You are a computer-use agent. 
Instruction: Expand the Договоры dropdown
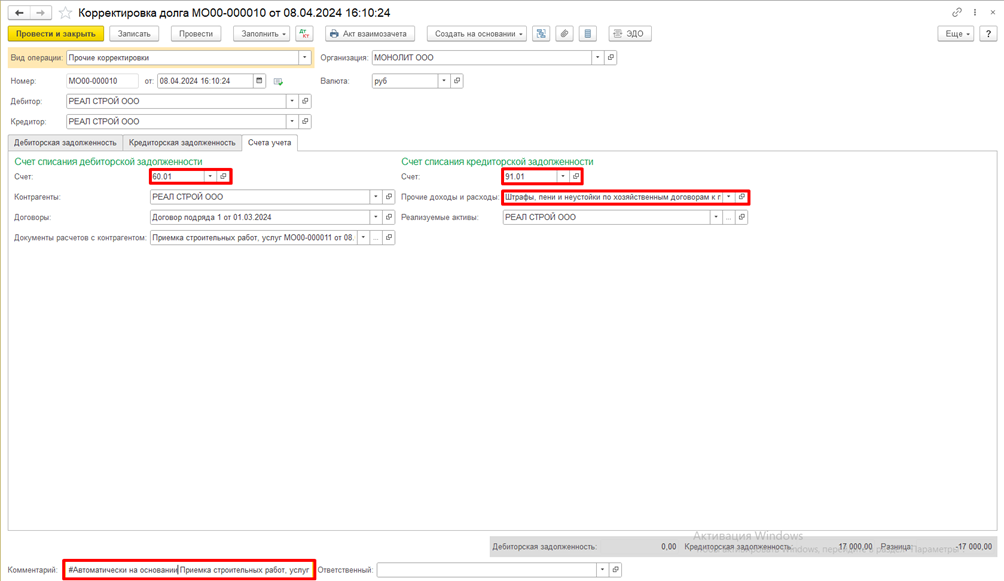coord(376,217)
